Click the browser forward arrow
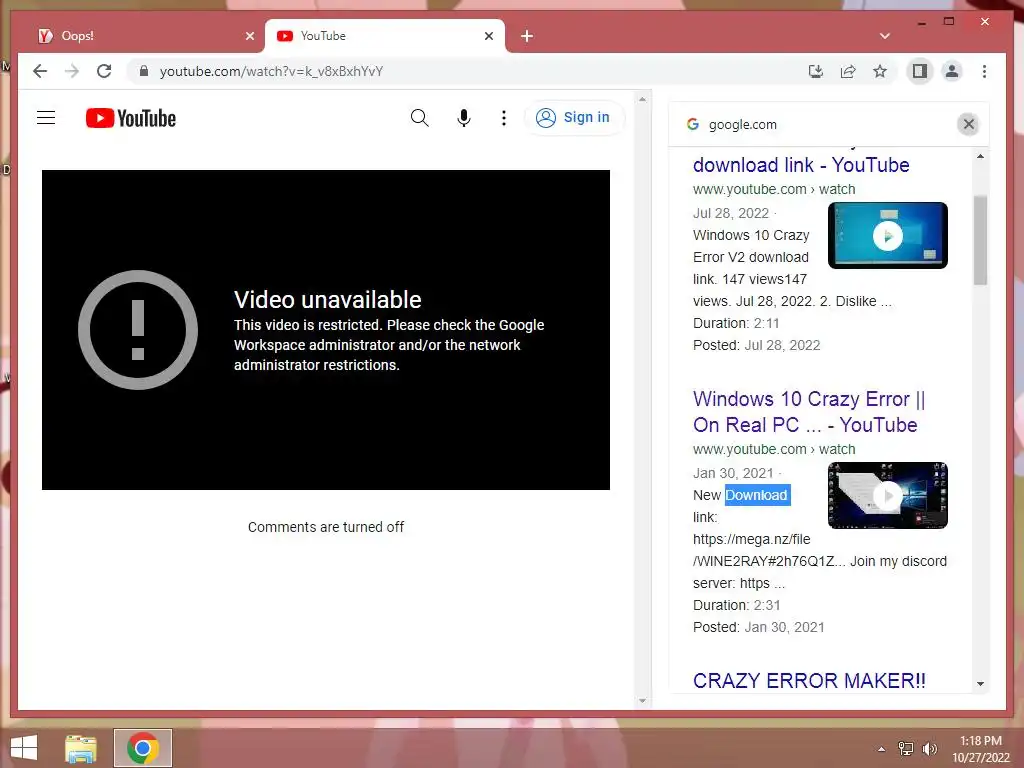This screenshot has width=1024, height=768. pos(72,71)
